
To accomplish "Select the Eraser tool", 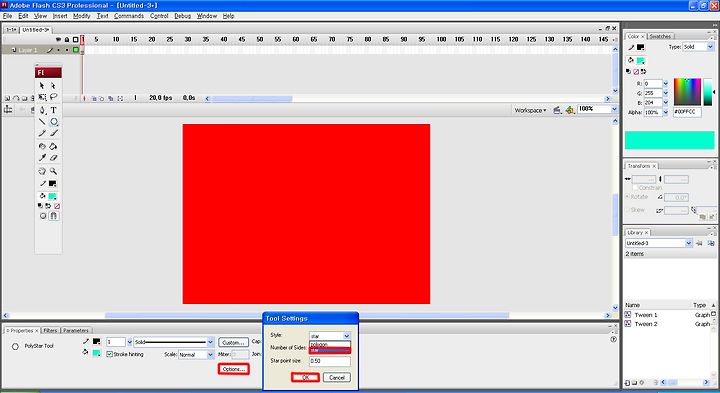I will [53, 157].
